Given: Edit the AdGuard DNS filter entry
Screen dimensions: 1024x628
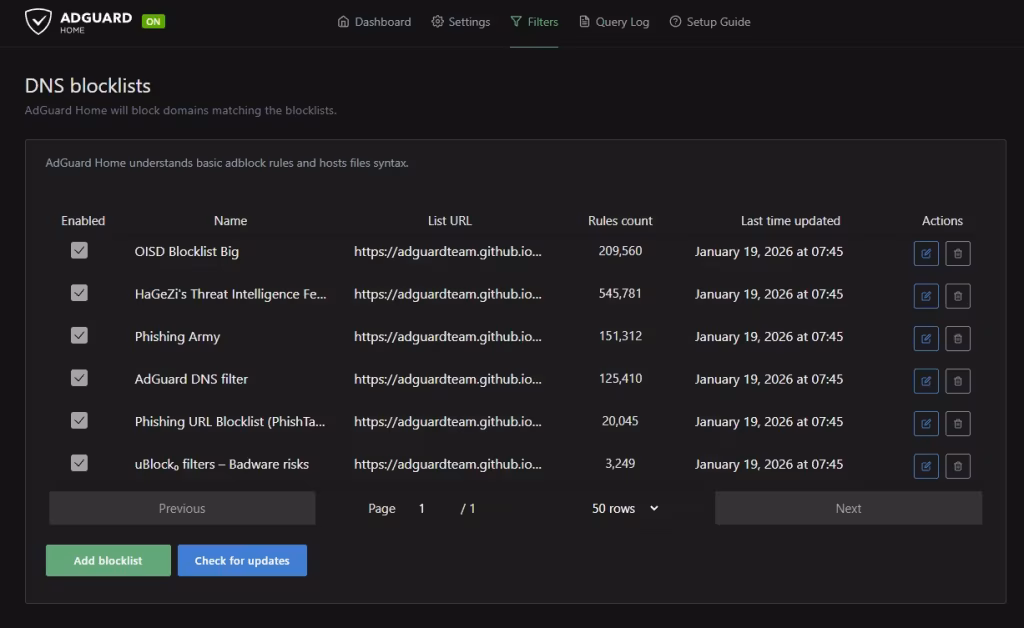Looking at the screenshot, I should tap(925, 381).
